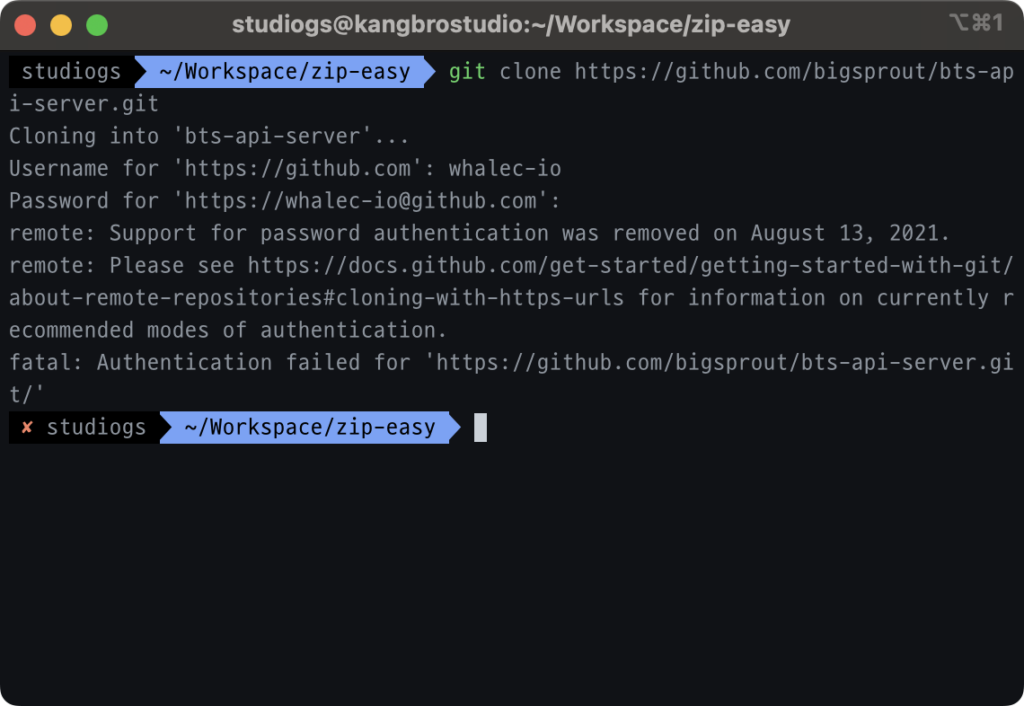Click the first prompt's ~/Workspace/zip-easy path segment

tap(285, 71)
